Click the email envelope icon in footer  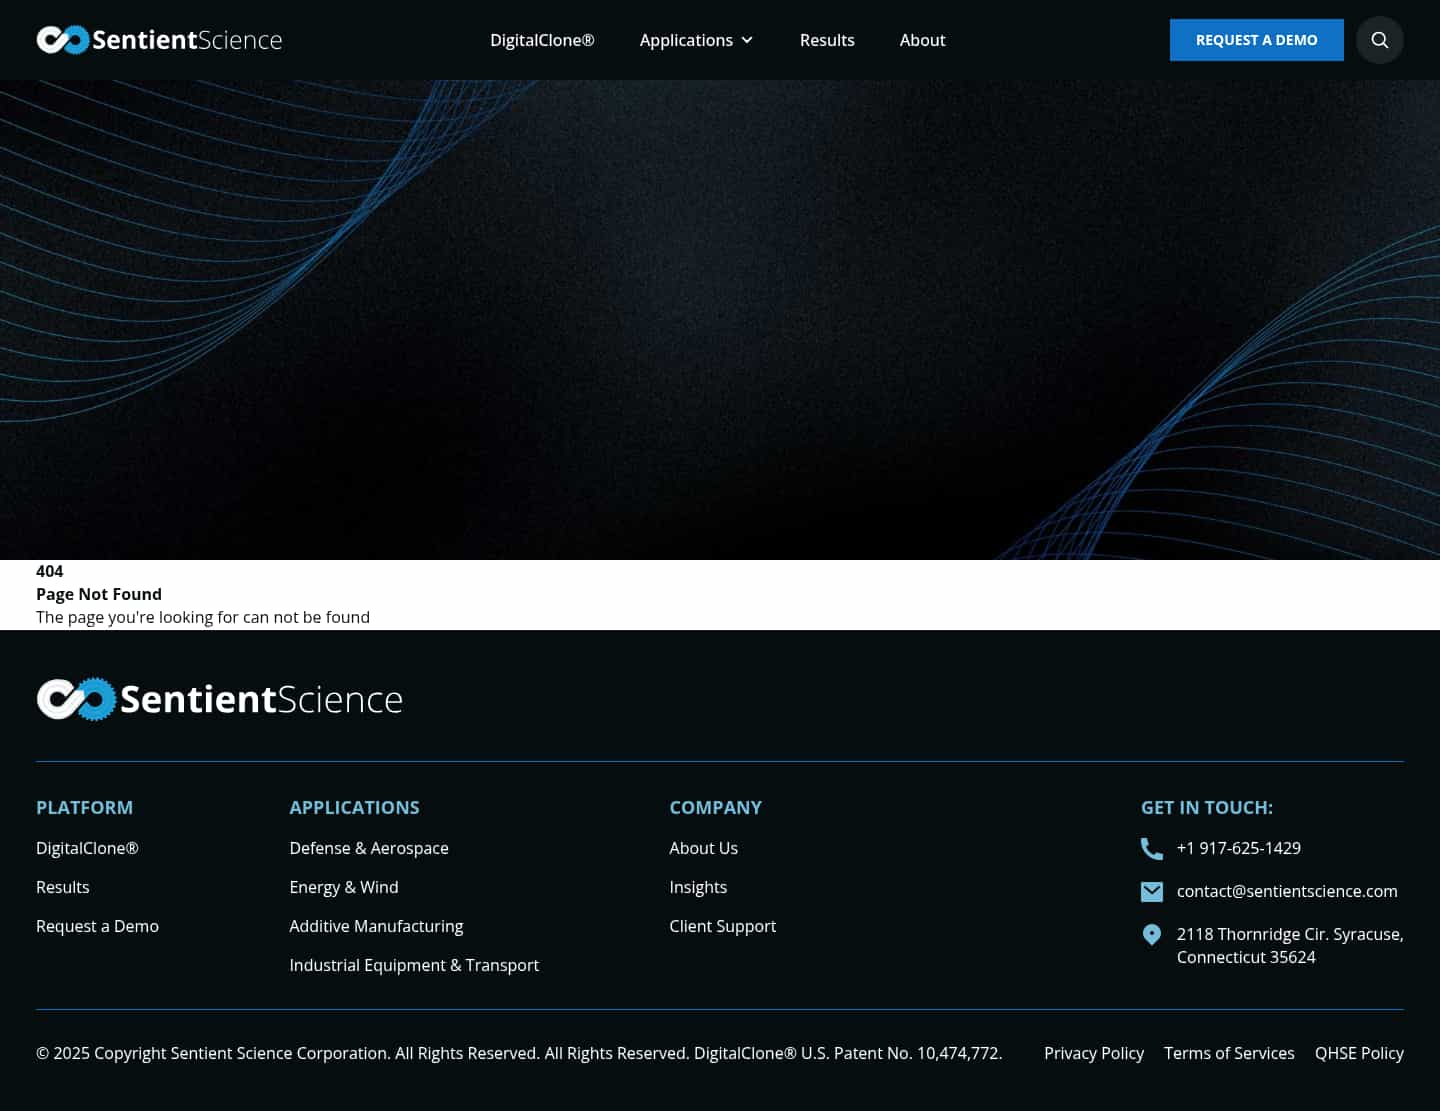(x=1152, y=891)
